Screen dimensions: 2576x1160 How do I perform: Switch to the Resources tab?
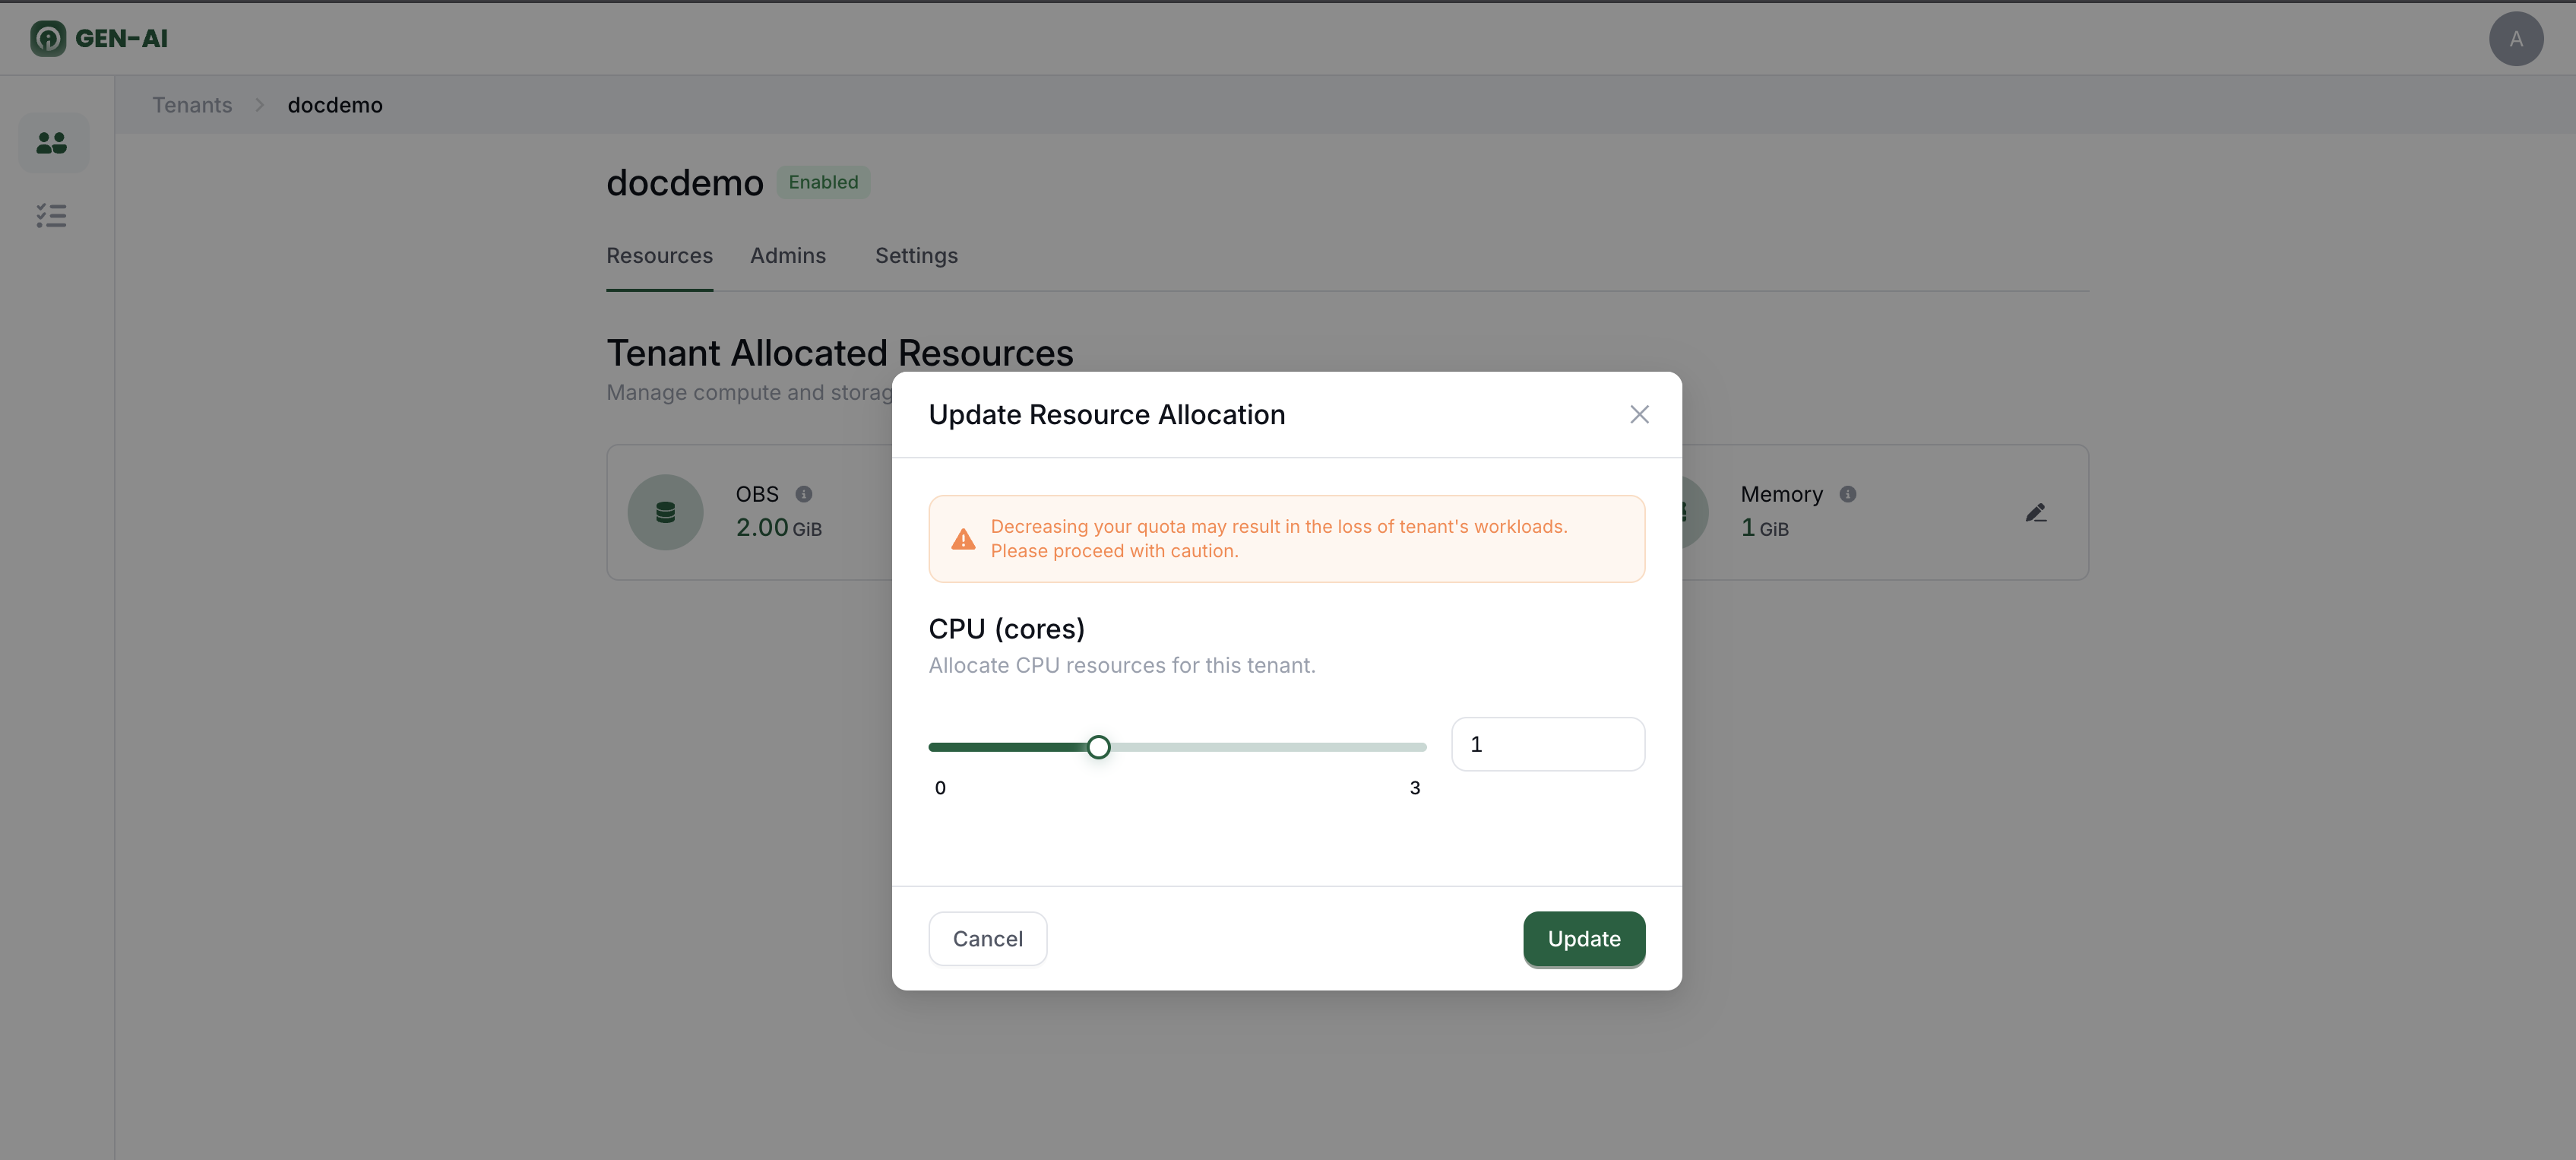(659, 256)
